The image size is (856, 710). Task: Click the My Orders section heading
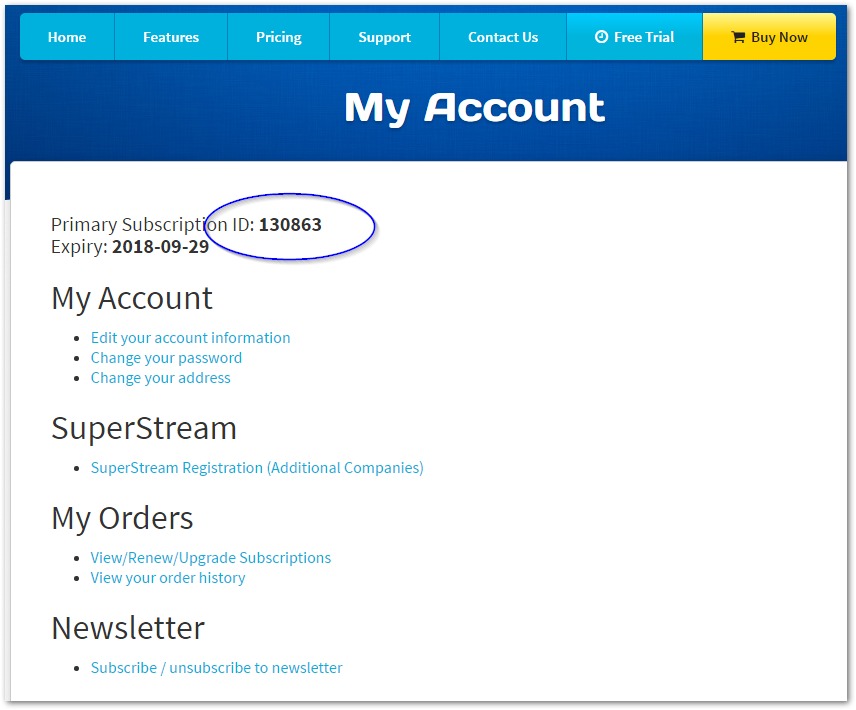coord(122,518)
